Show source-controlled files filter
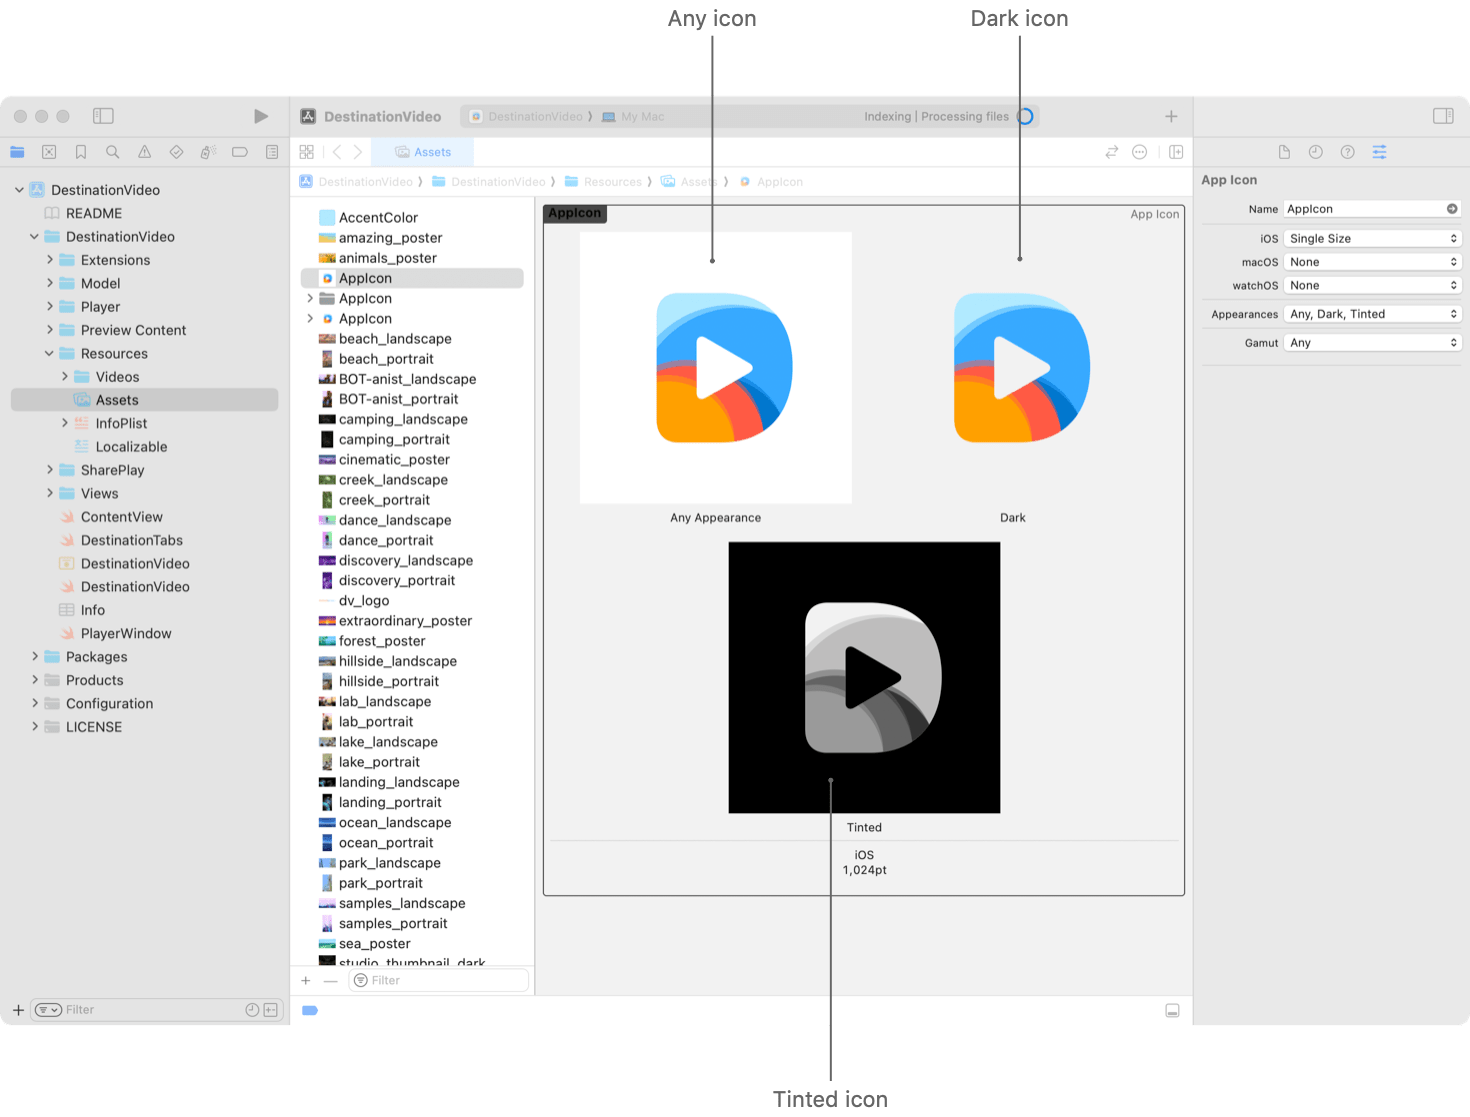 click(270, 1010)
